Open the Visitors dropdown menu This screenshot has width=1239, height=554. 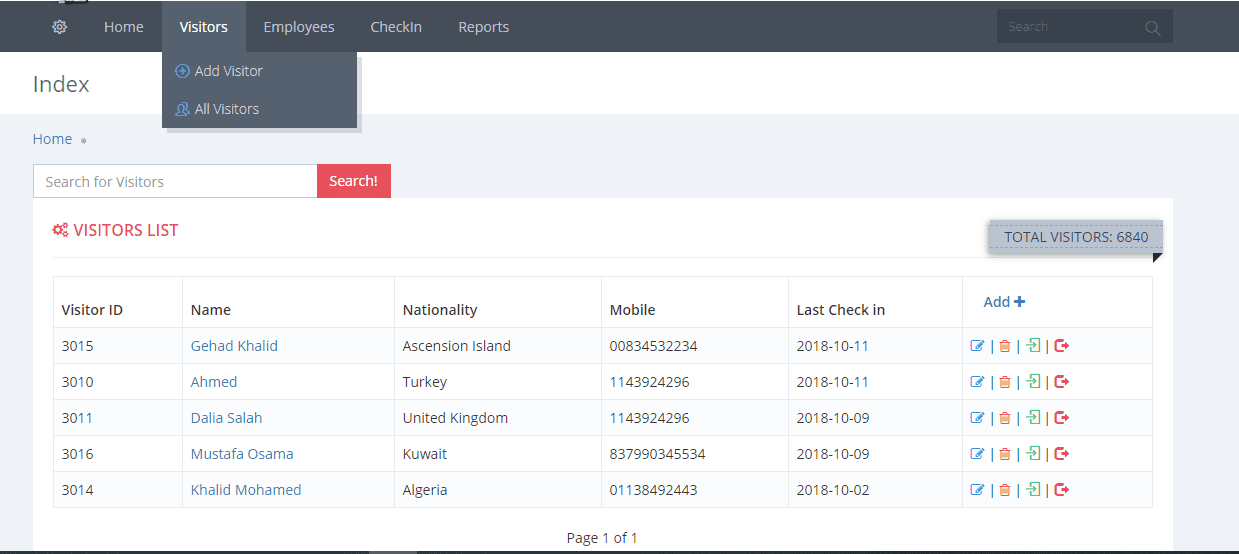click(203, 27)
